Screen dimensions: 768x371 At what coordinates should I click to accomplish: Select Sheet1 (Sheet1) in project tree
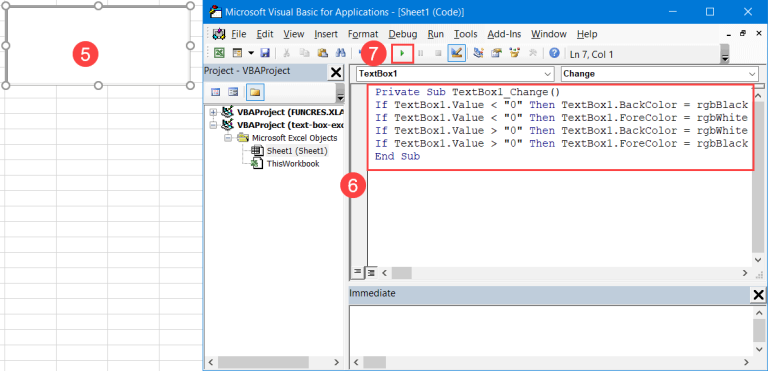tap(297, 151)
